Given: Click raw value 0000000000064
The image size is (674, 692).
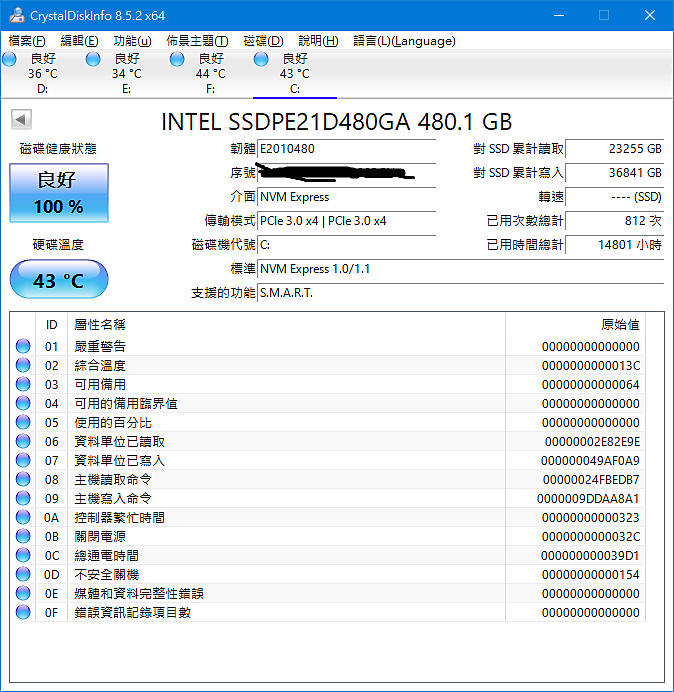Looking at the screenshot, I should tap(591, 384).
